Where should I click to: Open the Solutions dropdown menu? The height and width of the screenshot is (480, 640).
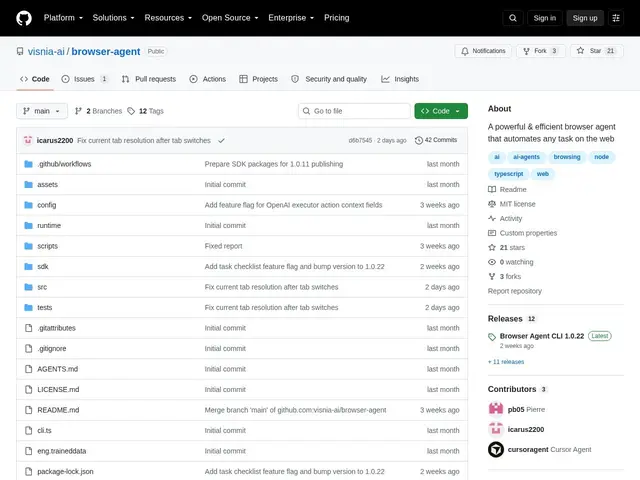(113, 18)
